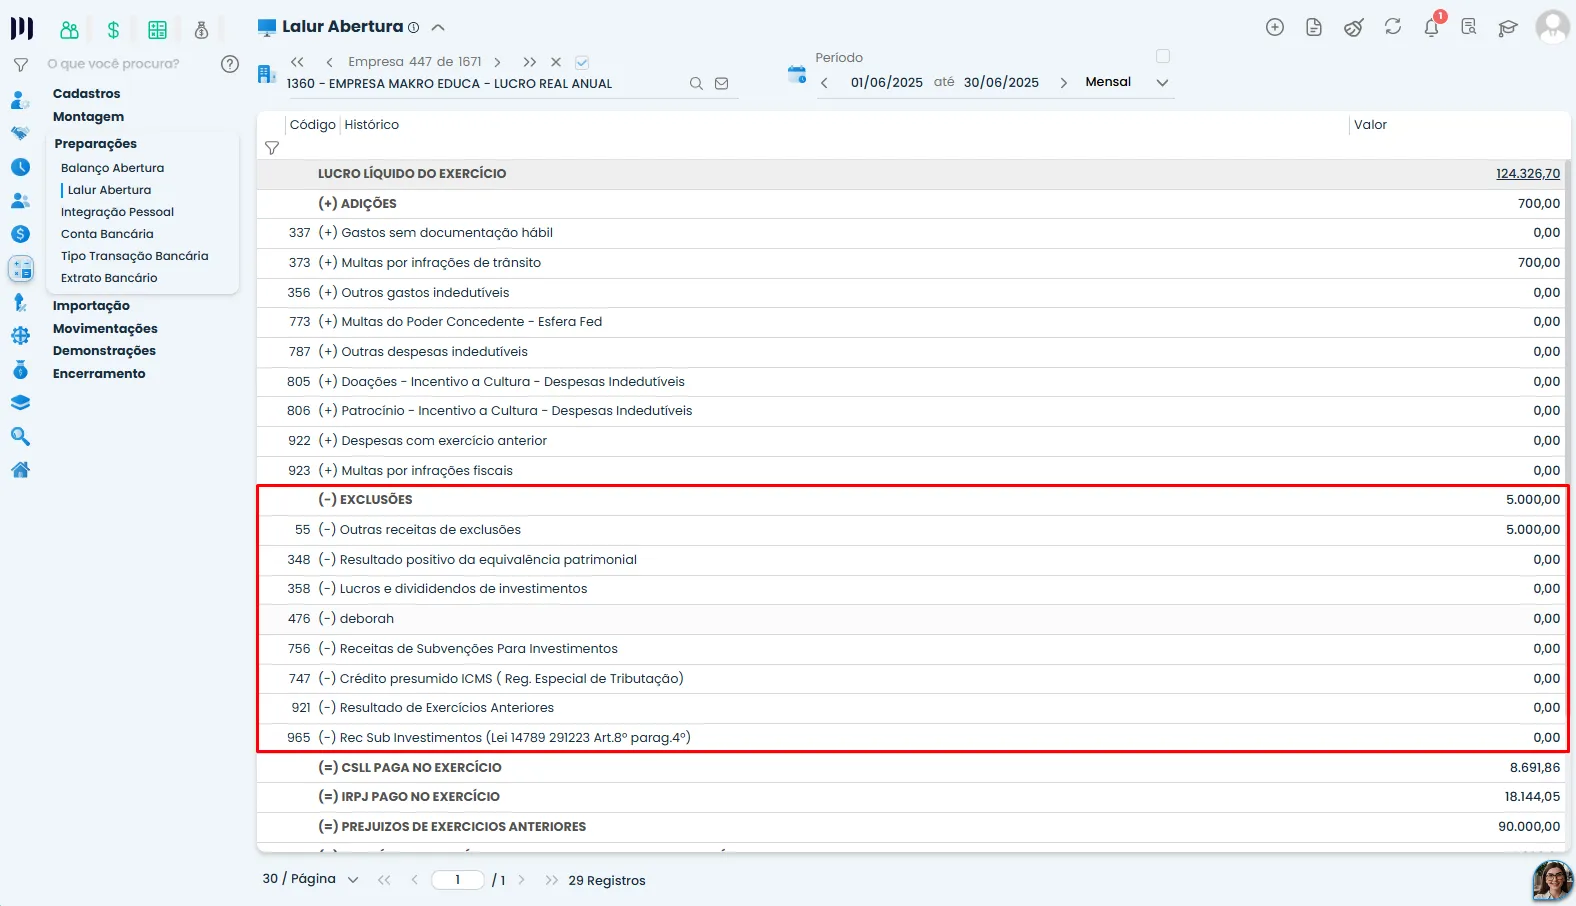Clear the selected company with X
1576x906 pixels.
[x=556, y=62]
